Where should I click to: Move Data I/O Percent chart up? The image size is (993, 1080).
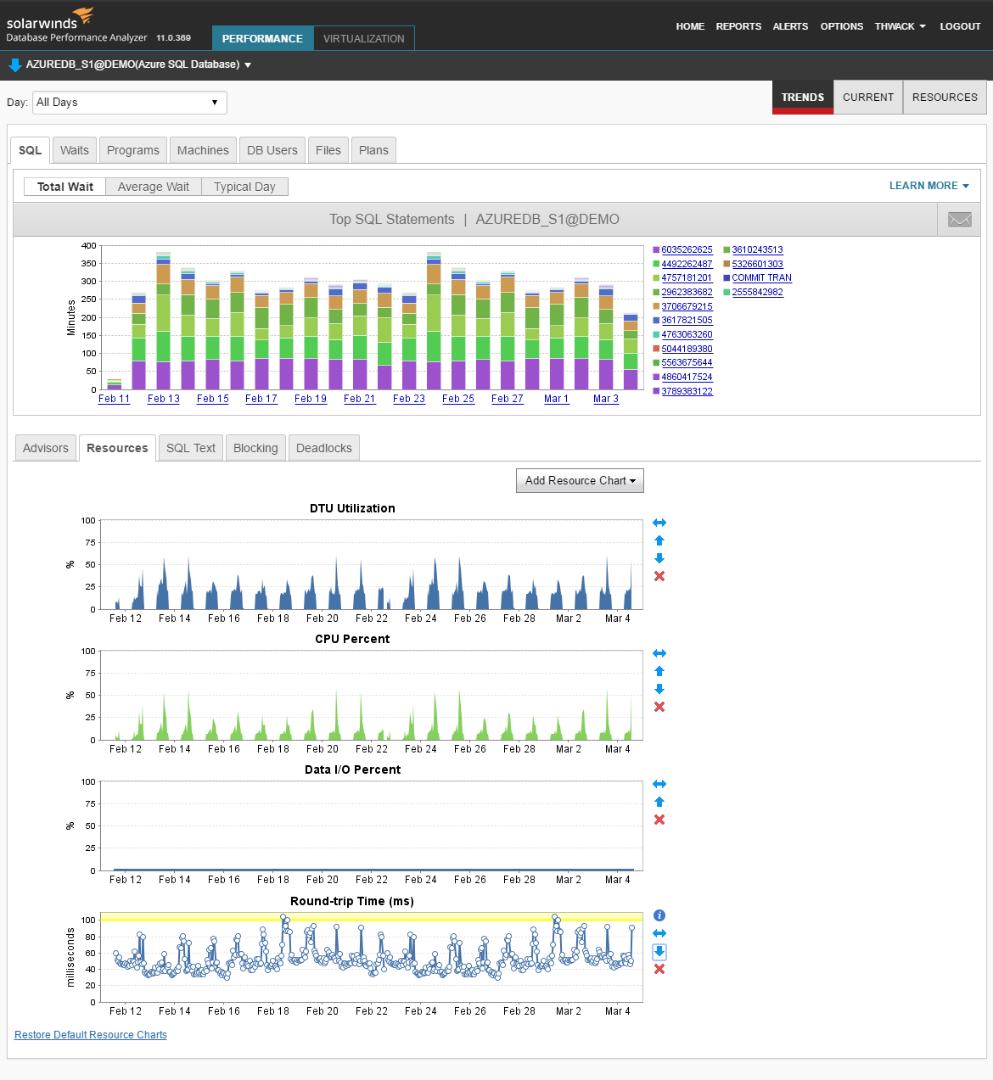[x=659, y=802]
